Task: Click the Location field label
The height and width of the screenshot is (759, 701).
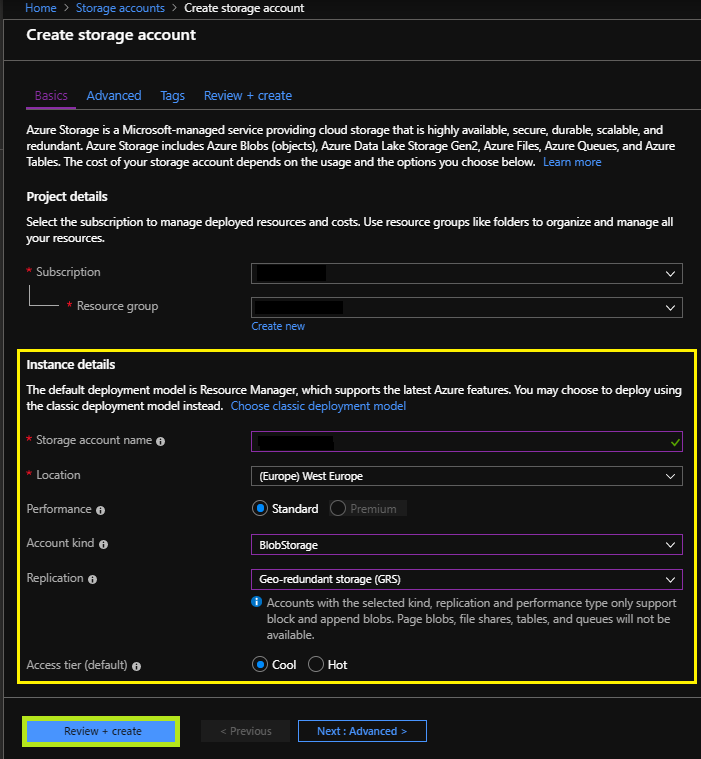Action: 58,475
